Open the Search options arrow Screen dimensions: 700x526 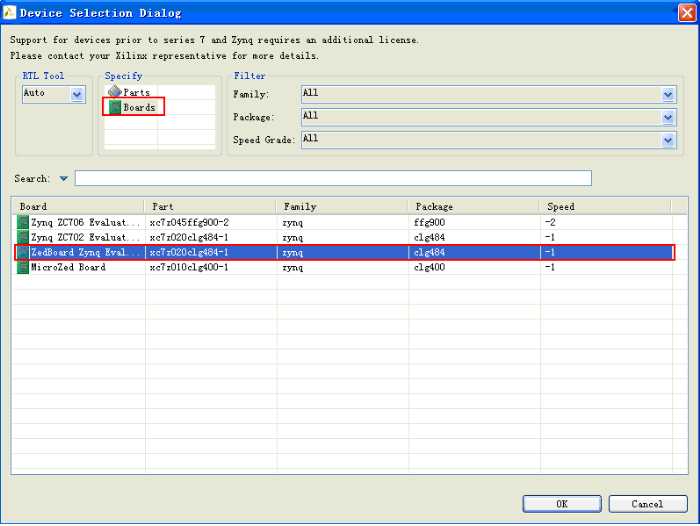(63, 179)
